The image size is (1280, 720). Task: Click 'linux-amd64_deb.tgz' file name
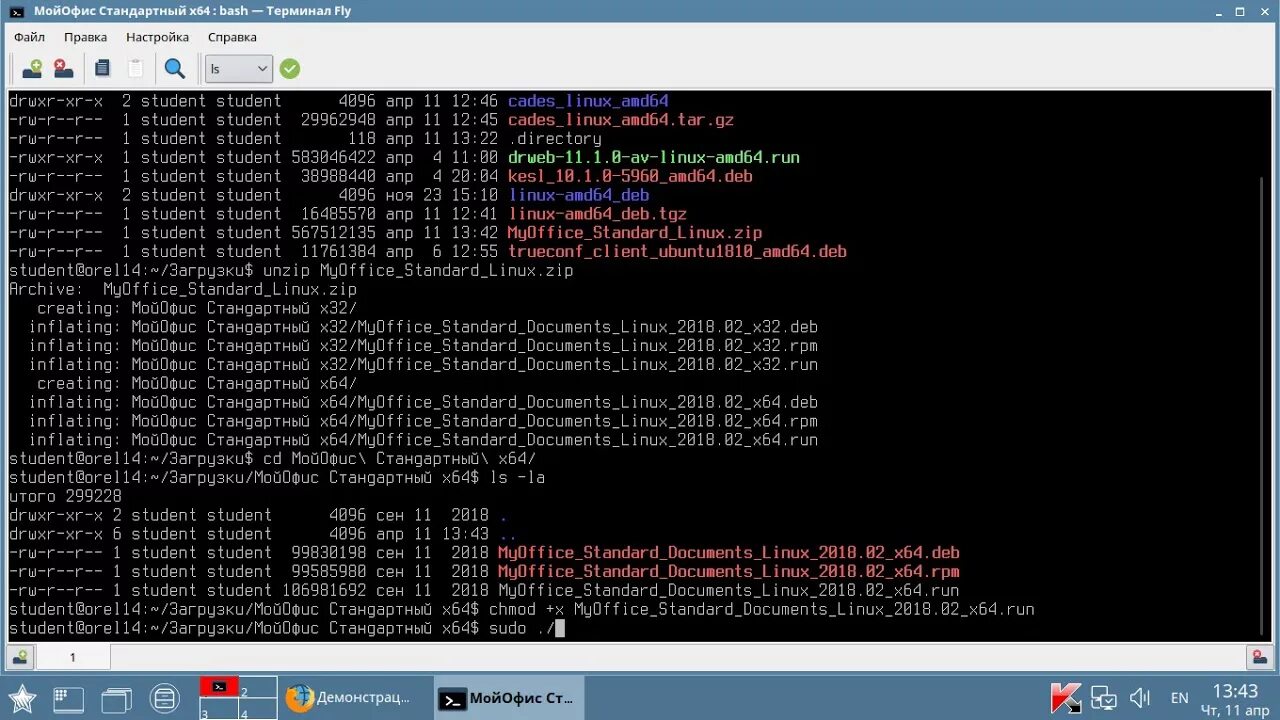pyautogui.click(x=597, y=214)
